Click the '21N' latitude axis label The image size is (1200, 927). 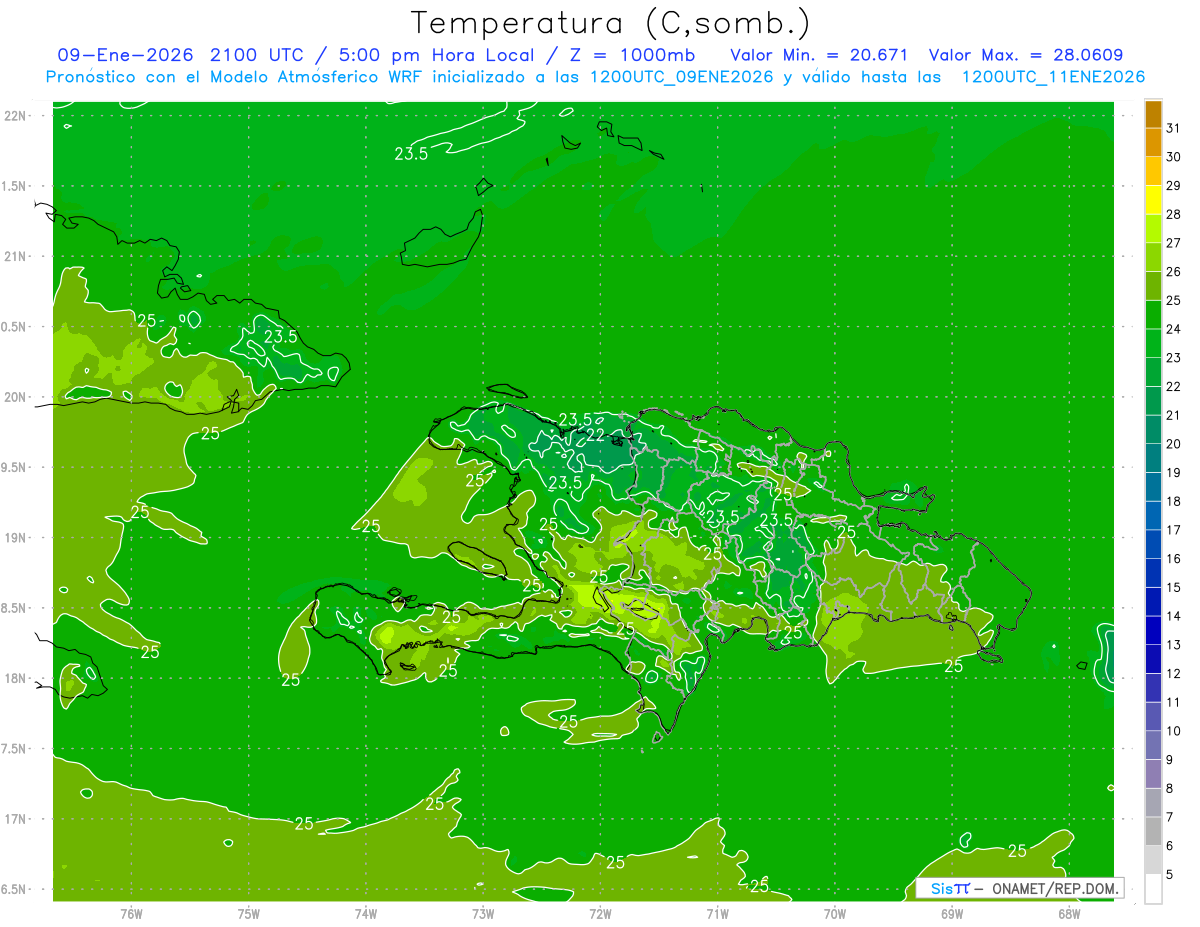pos(16,257)
